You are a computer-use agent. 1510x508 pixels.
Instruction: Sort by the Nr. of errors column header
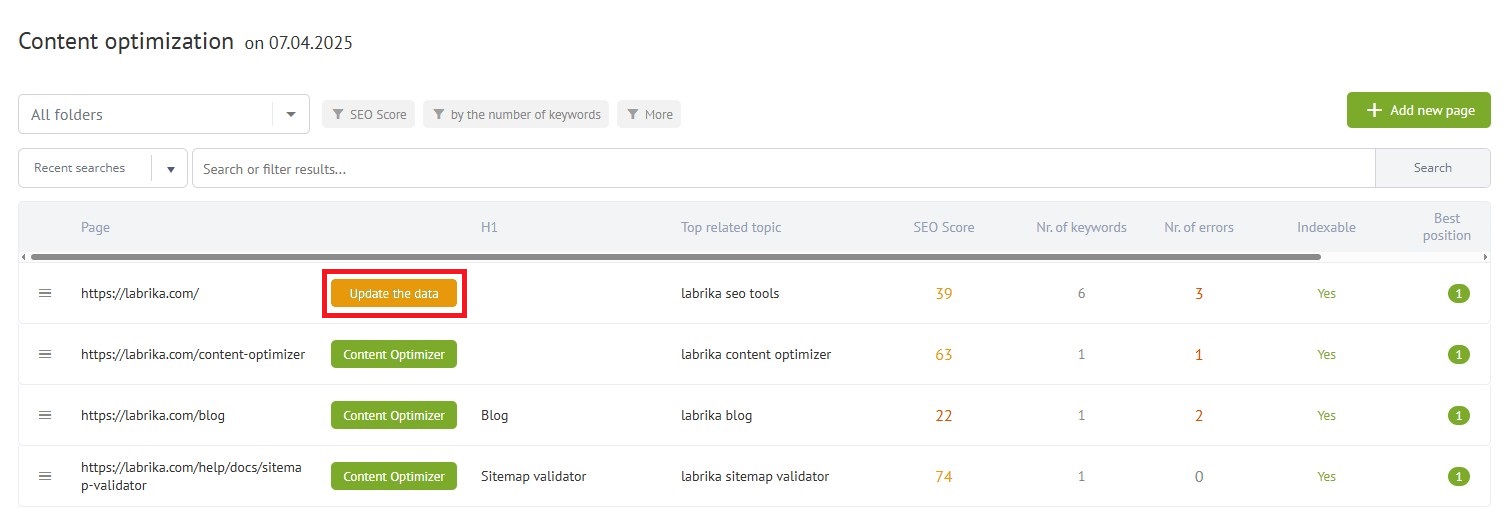pos(1198,228)
